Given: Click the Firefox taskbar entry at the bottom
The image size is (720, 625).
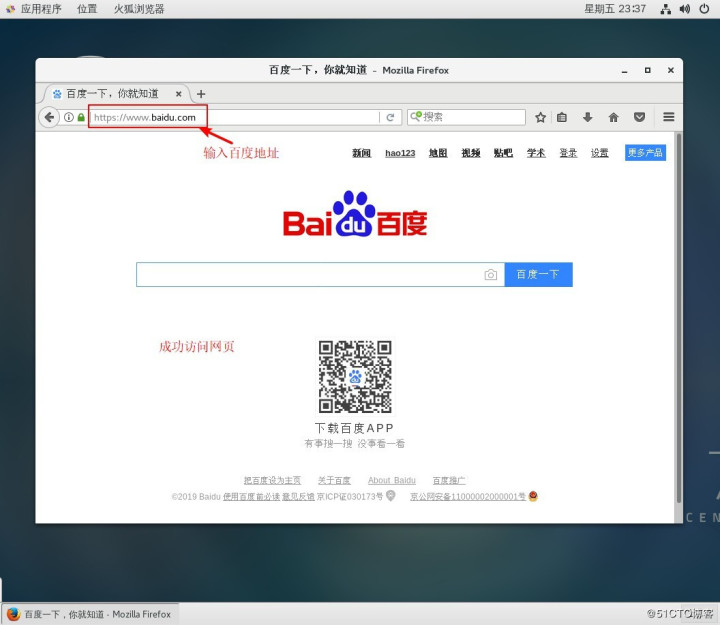Looking at the screenshot, I should tap(90, 614).
